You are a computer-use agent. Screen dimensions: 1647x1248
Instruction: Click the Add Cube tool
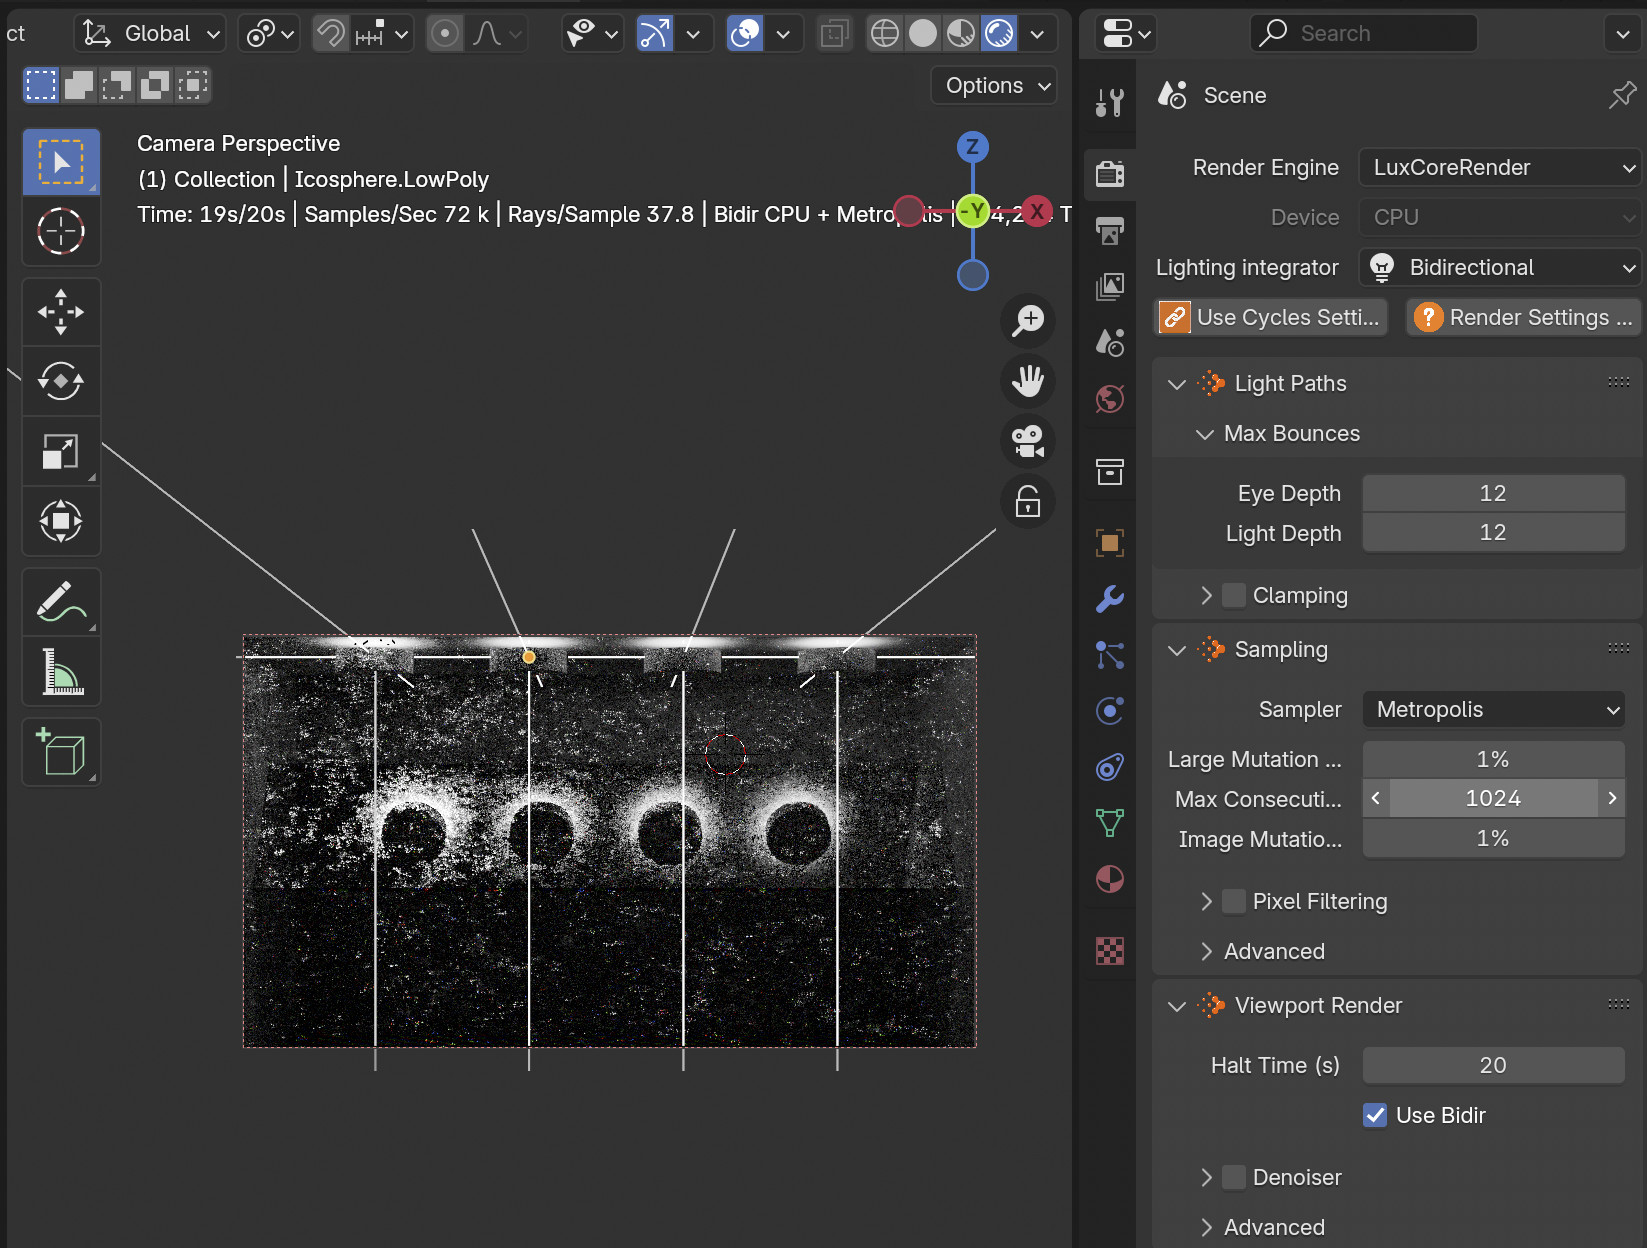point(61,752)
